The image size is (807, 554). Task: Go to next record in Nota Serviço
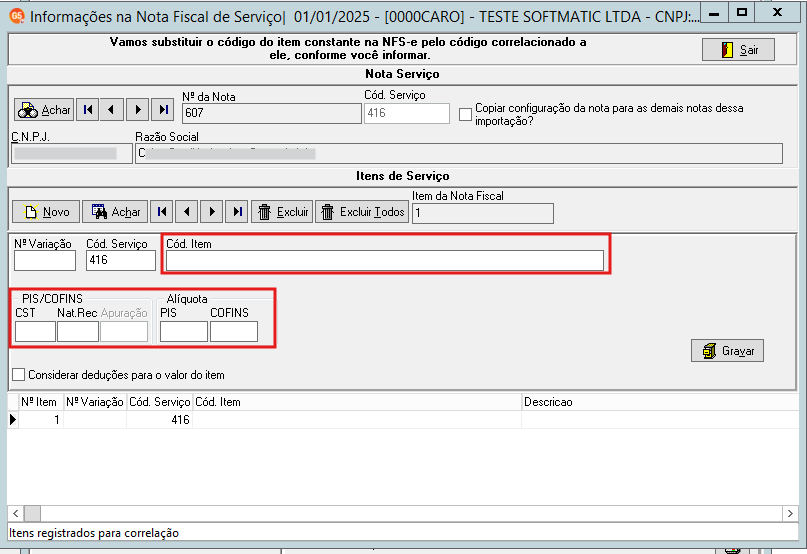[x=137, y=110]
